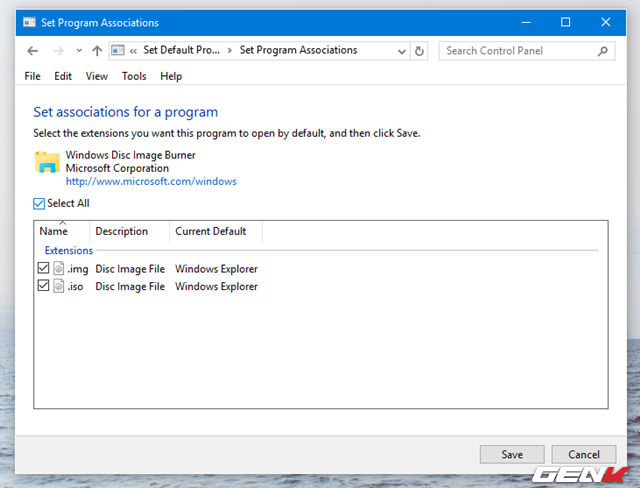Click the forward navigation arrow
This screenshot has width=640, height=488.
click(x=58, y=51)
